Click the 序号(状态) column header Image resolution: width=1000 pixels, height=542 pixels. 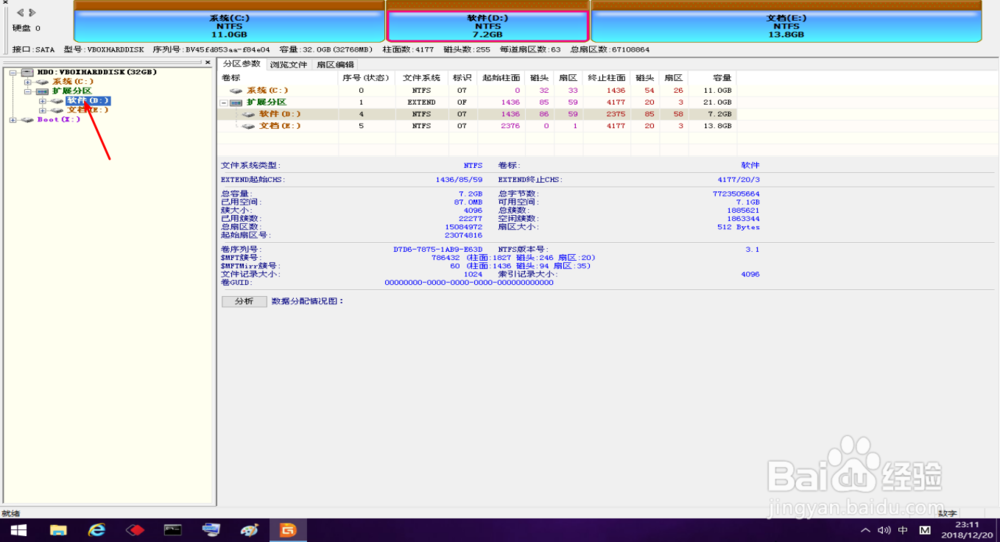coord(365,78)
